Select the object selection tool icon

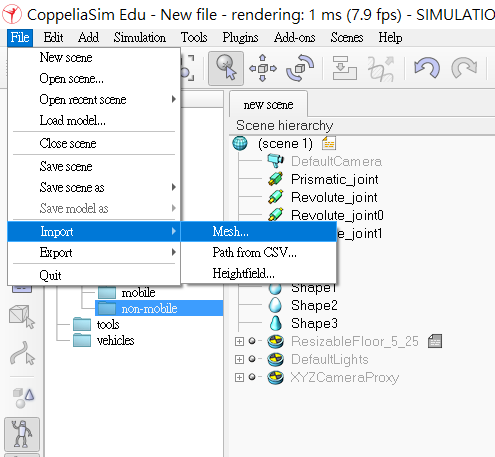point(226,68)
